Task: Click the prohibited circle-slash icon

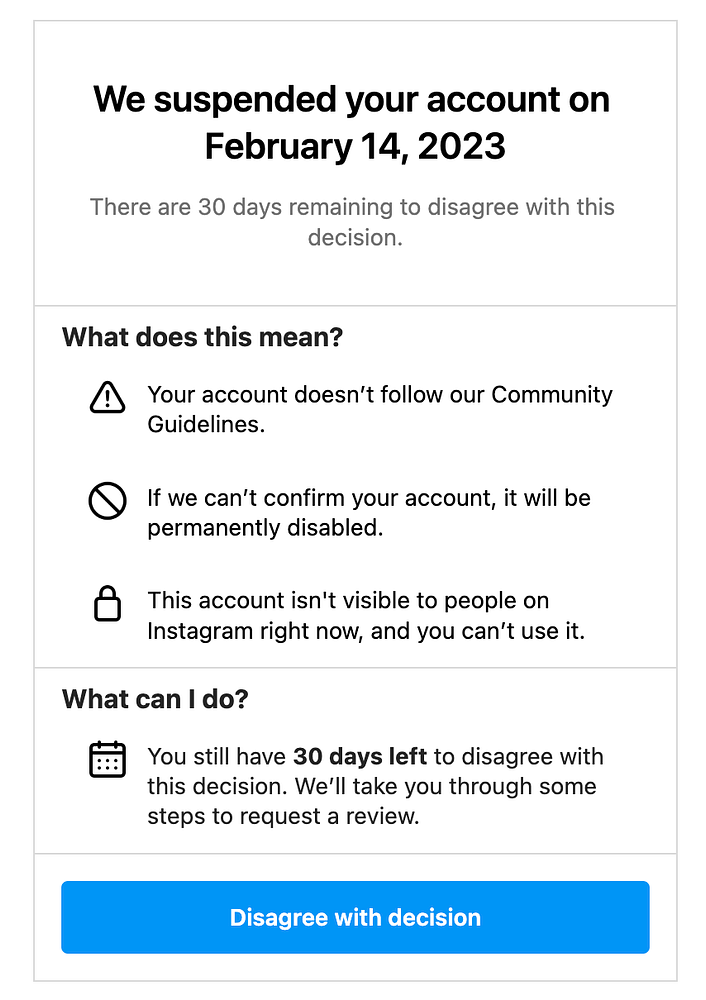Action: pos(107,501)
